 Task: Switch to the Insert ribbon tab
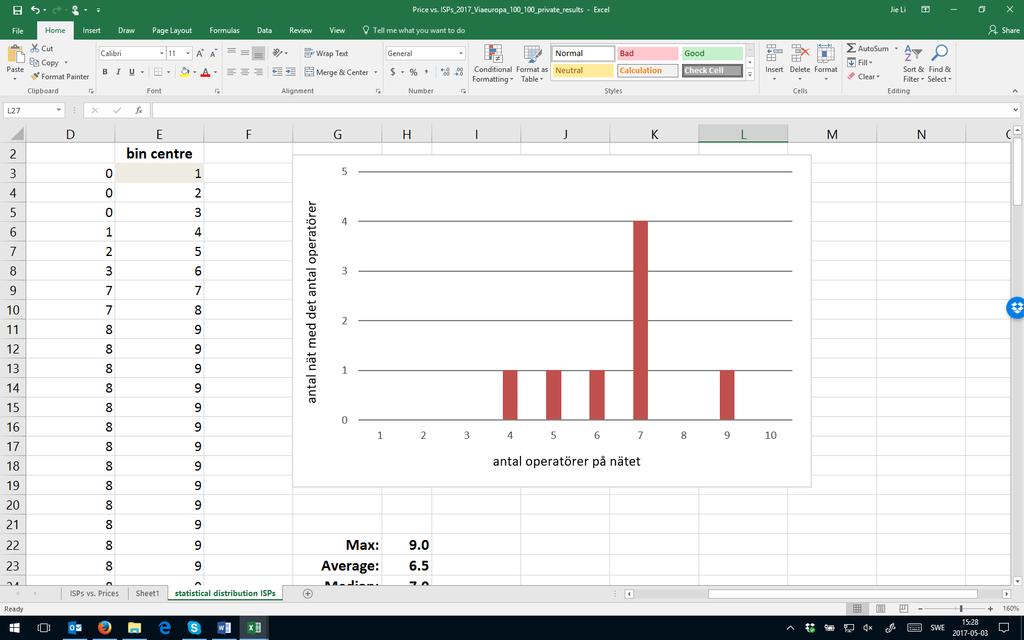click(91, 31)
